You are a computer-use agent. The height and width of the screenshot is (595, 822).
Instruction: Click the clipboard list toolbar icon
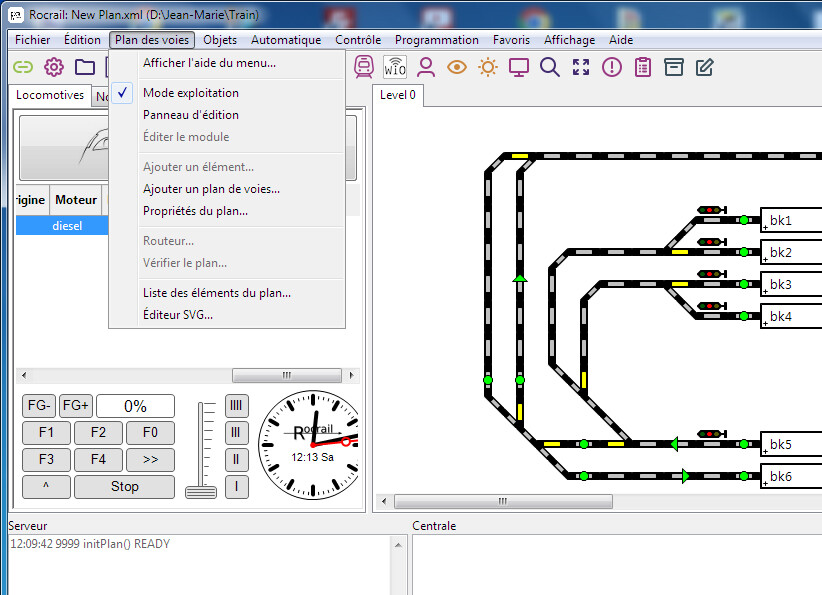click(x=643, y=67)
